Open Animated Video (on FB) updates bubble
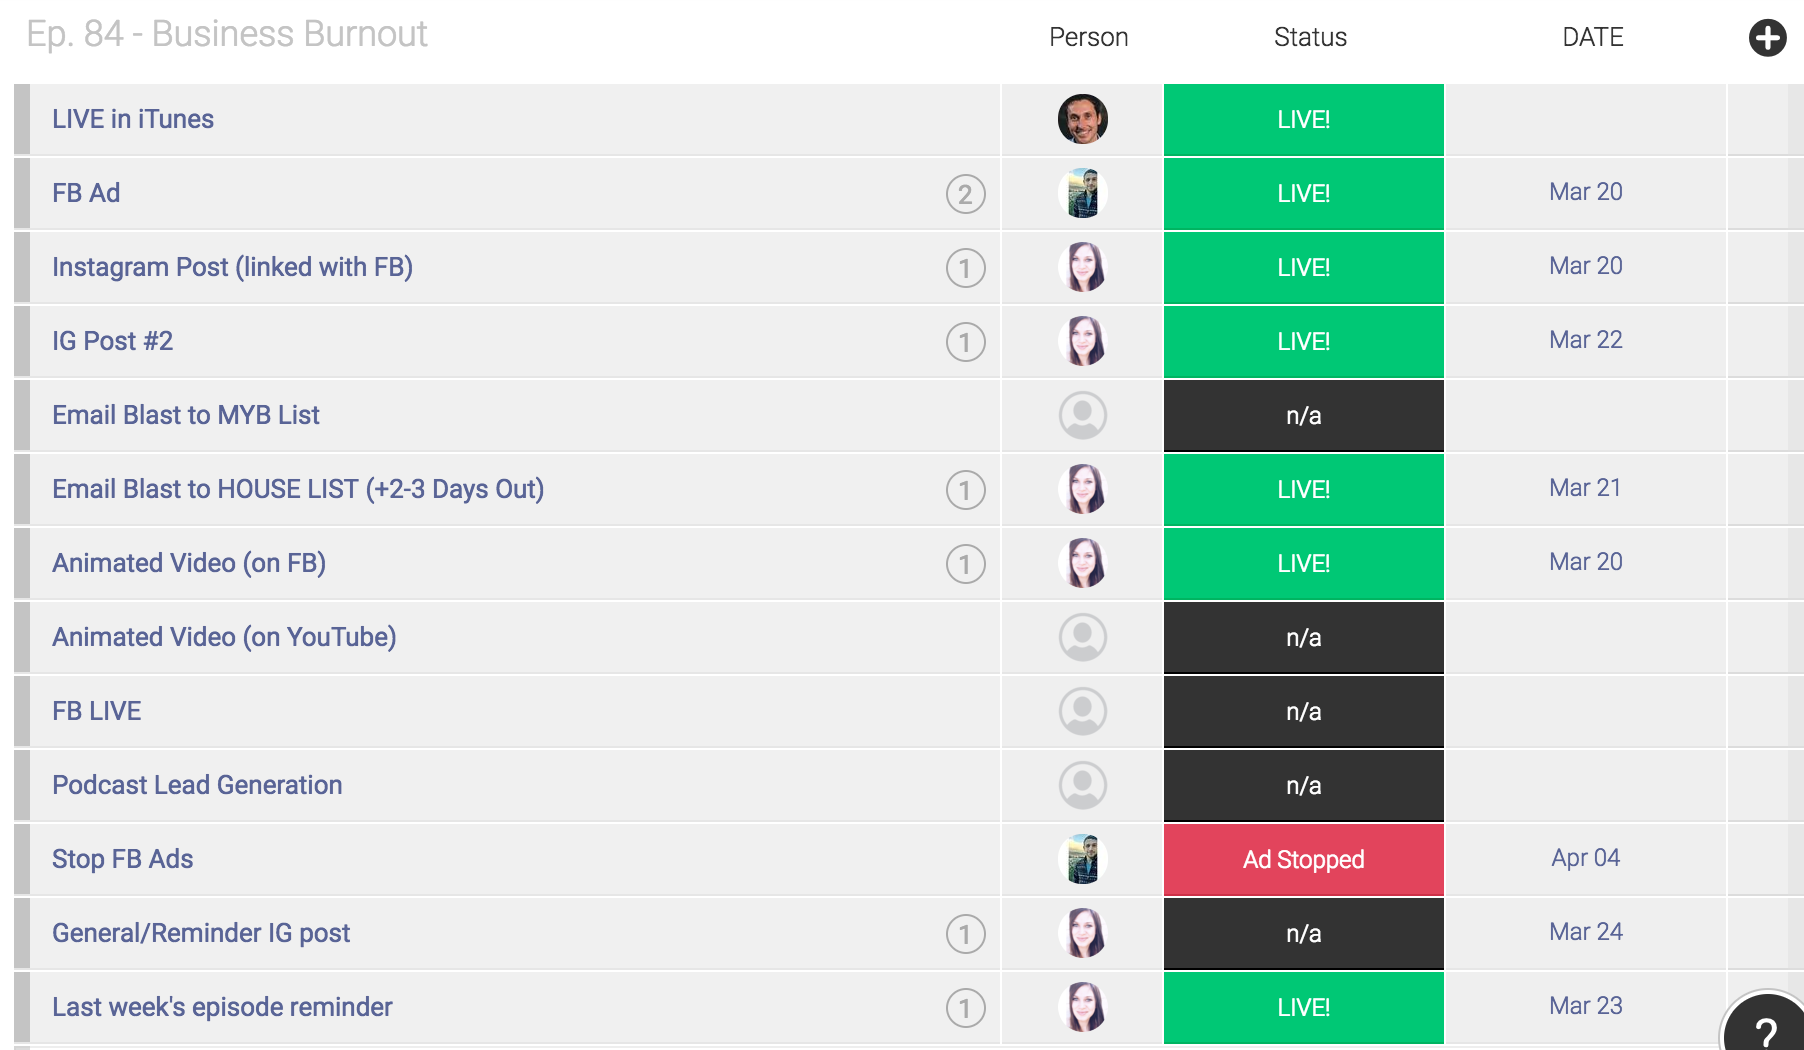 pos(965,564)
